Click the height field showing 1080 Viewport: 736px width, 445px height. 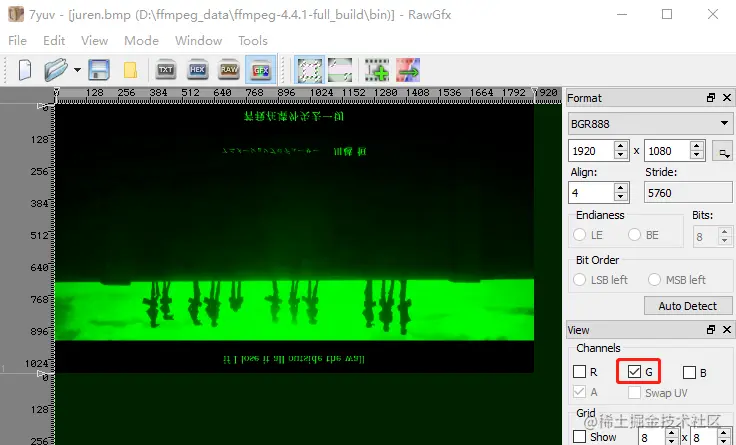click(x=667, y=151)
